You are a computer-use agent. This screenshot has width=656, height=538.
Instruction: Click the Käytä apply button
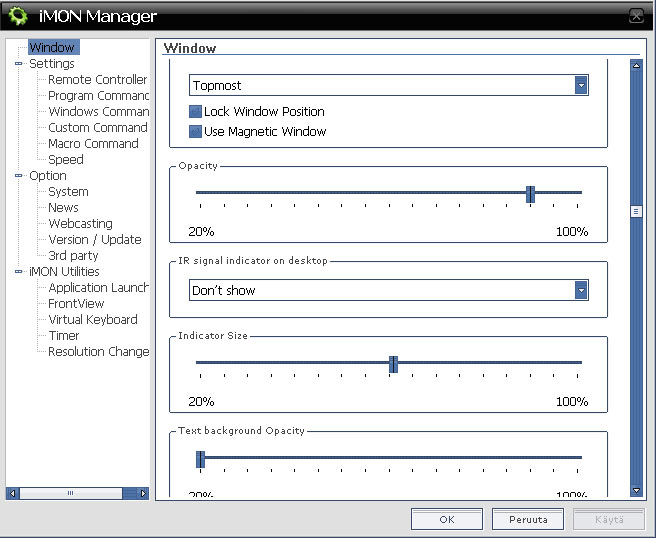click(609, 519)
